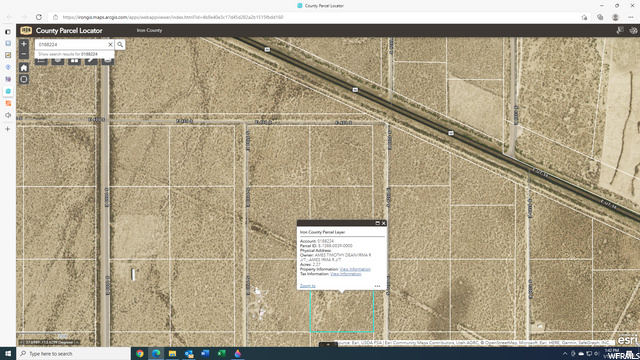Select the active teal sidebar tab icon
This screenshot has width=640, height=360.
click(x=8, y=91)
